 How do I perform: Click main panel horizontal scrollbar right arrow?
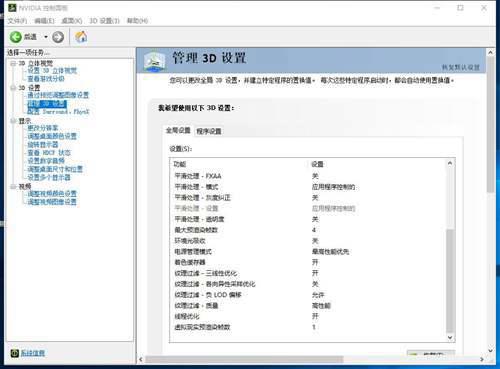point(482,359)
